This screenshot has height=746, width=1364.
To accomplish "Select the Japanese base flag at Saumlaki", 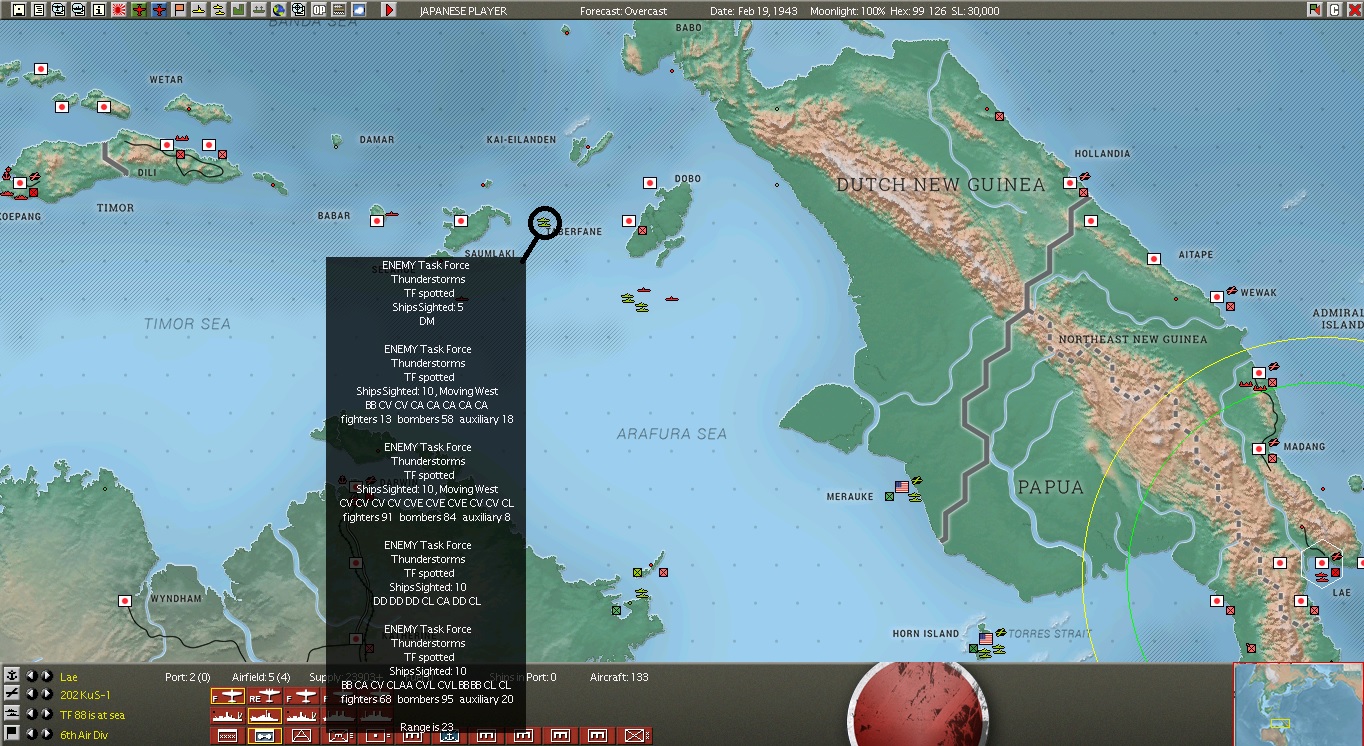I will pyautogui.click(x=461, y=221).
